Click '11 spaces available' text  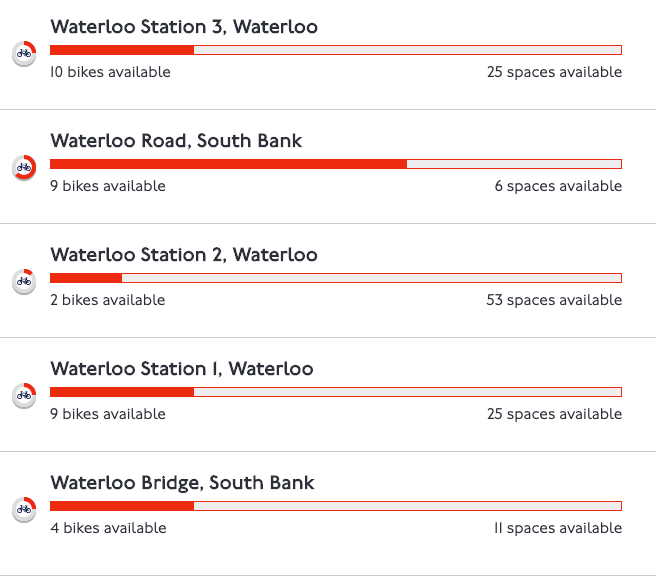point(557,528)
